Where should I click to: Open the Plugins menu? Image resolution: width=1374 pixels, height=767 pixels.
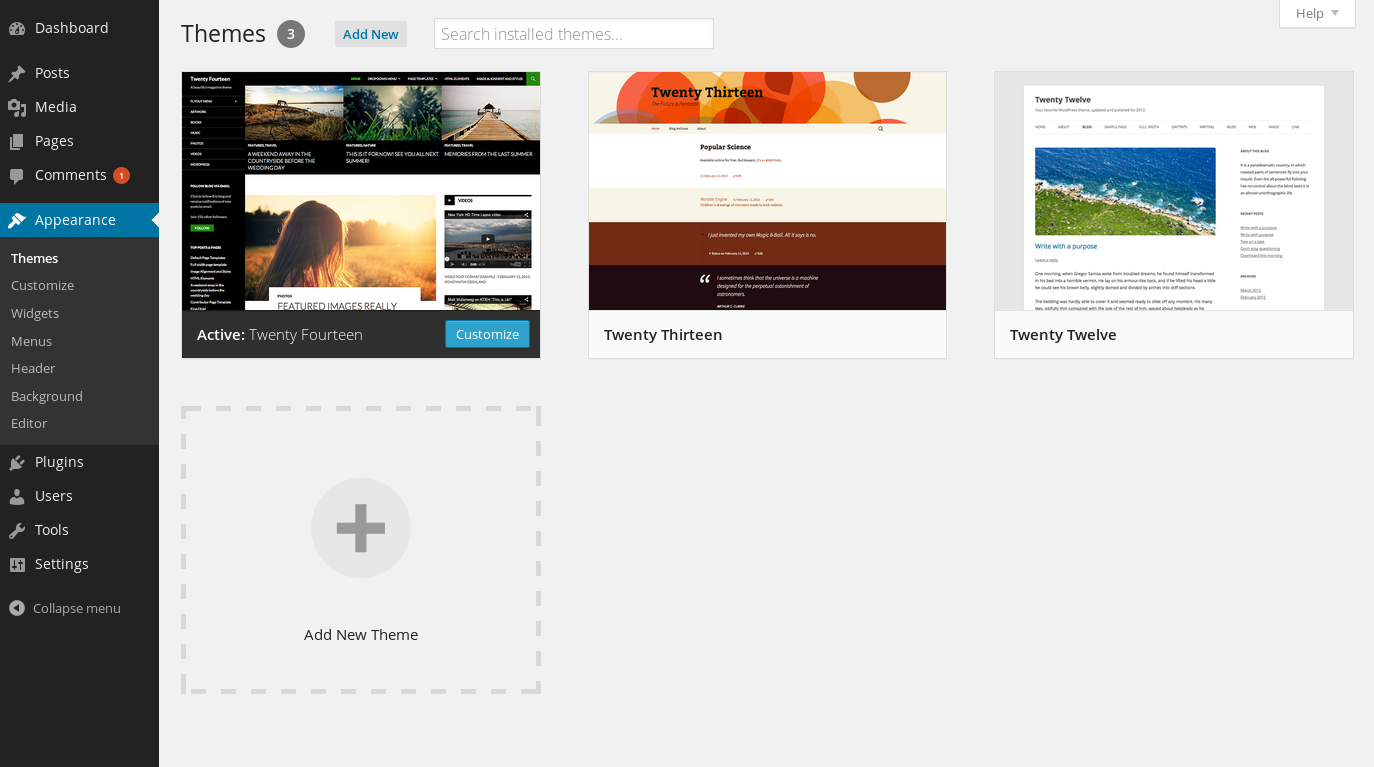point(79,462)
